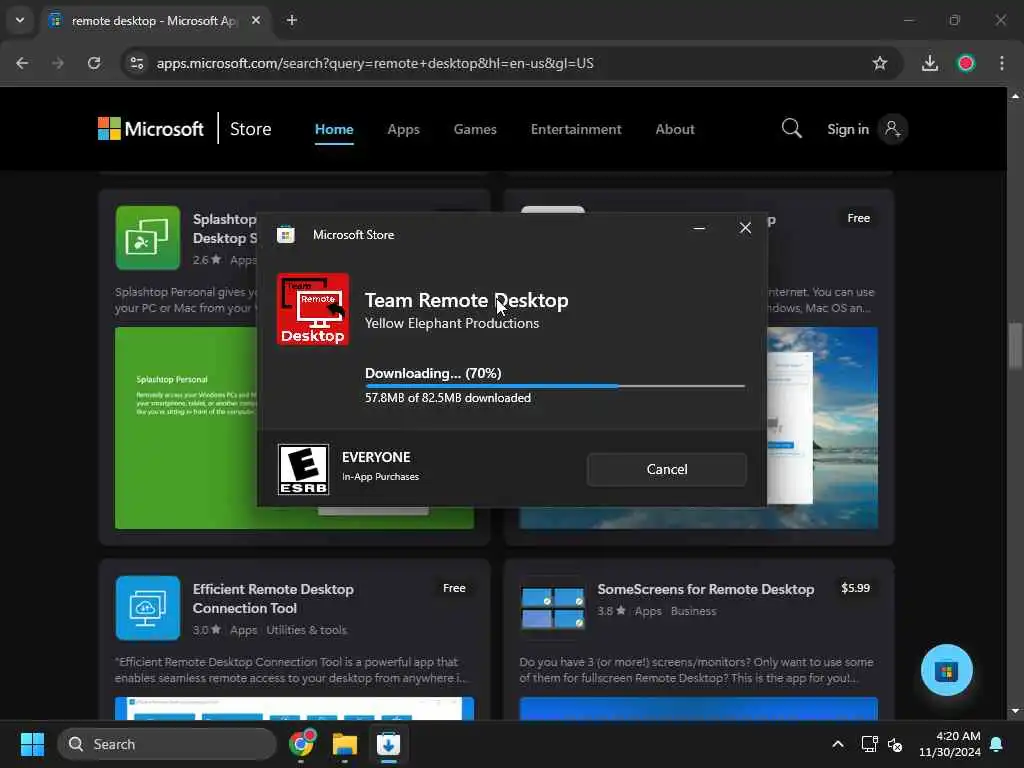Close the Microsoft Store download dialog

(x=745, y=228)
